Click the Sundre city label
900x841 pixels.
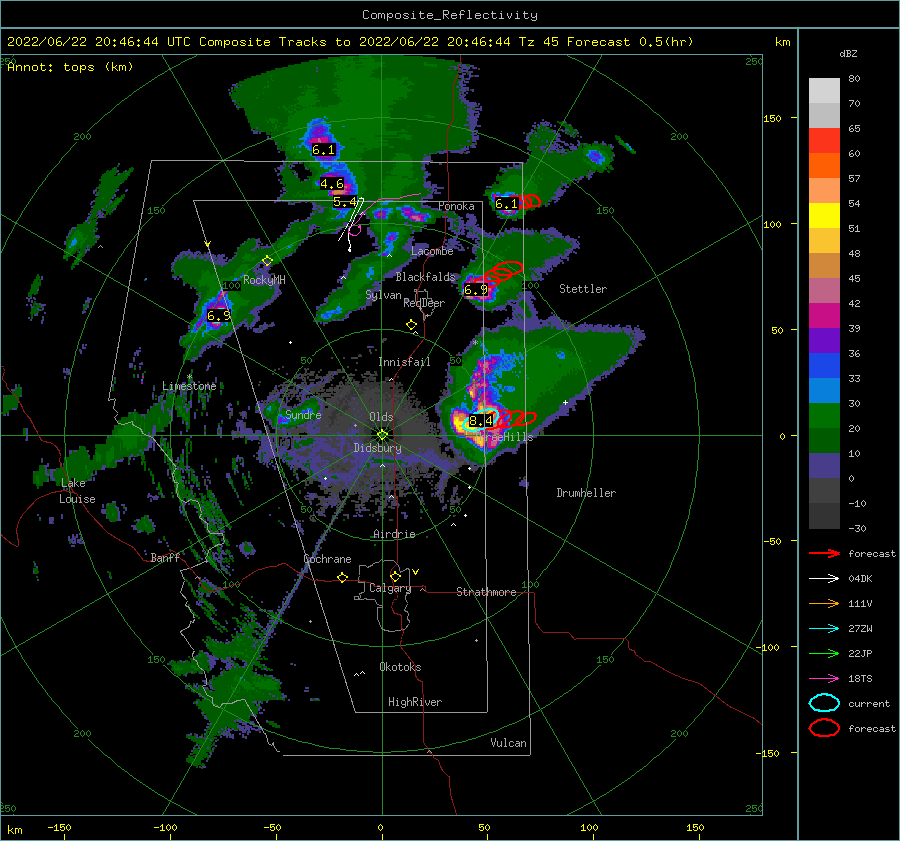pos(303,414)
